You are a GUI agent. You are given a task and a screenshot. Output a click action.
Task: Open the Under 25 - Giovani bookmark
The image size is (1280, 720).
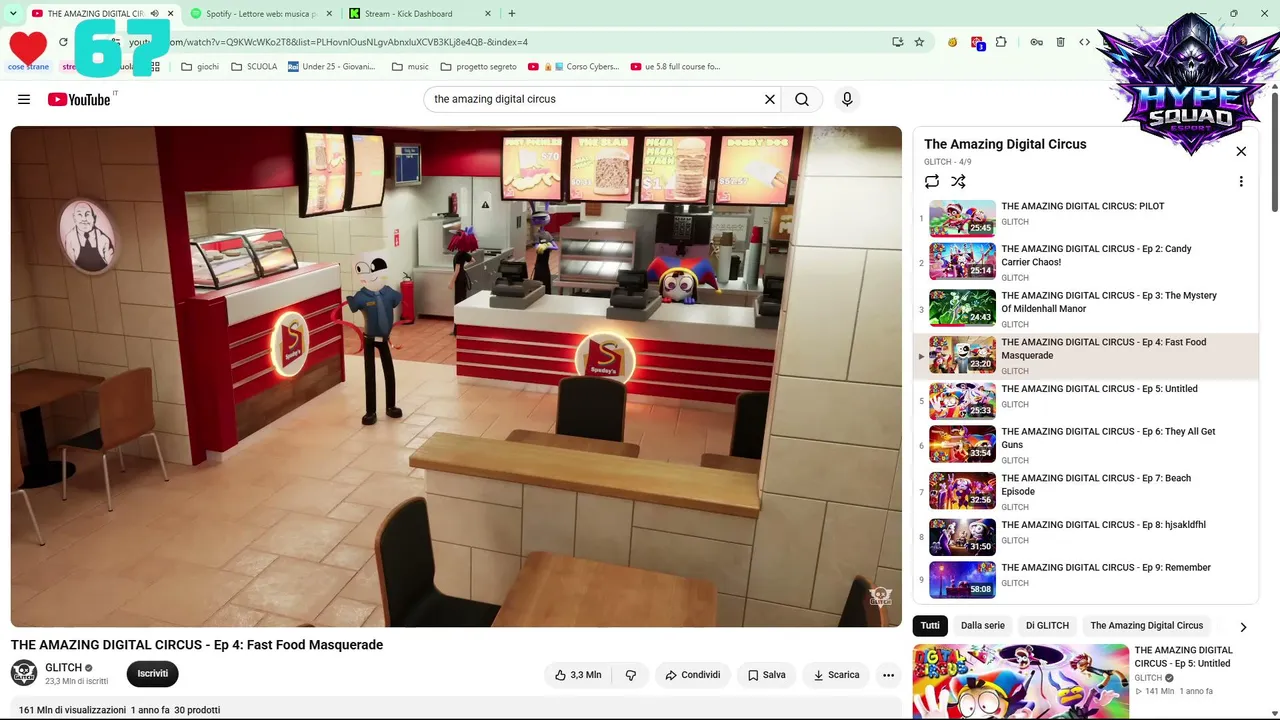[332, 67]
